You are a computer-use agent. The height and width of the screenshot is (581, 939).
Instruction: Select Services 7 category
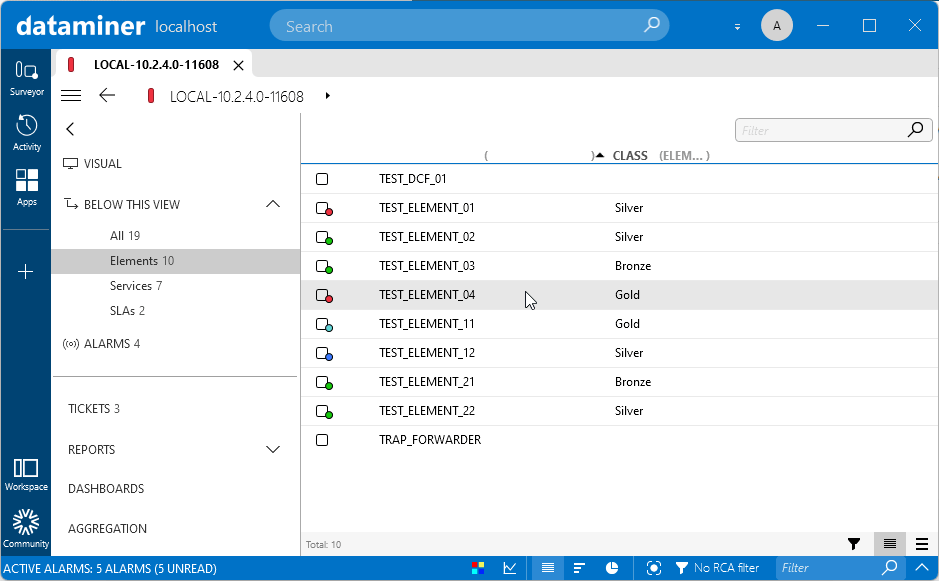click(x=136, y=286)
